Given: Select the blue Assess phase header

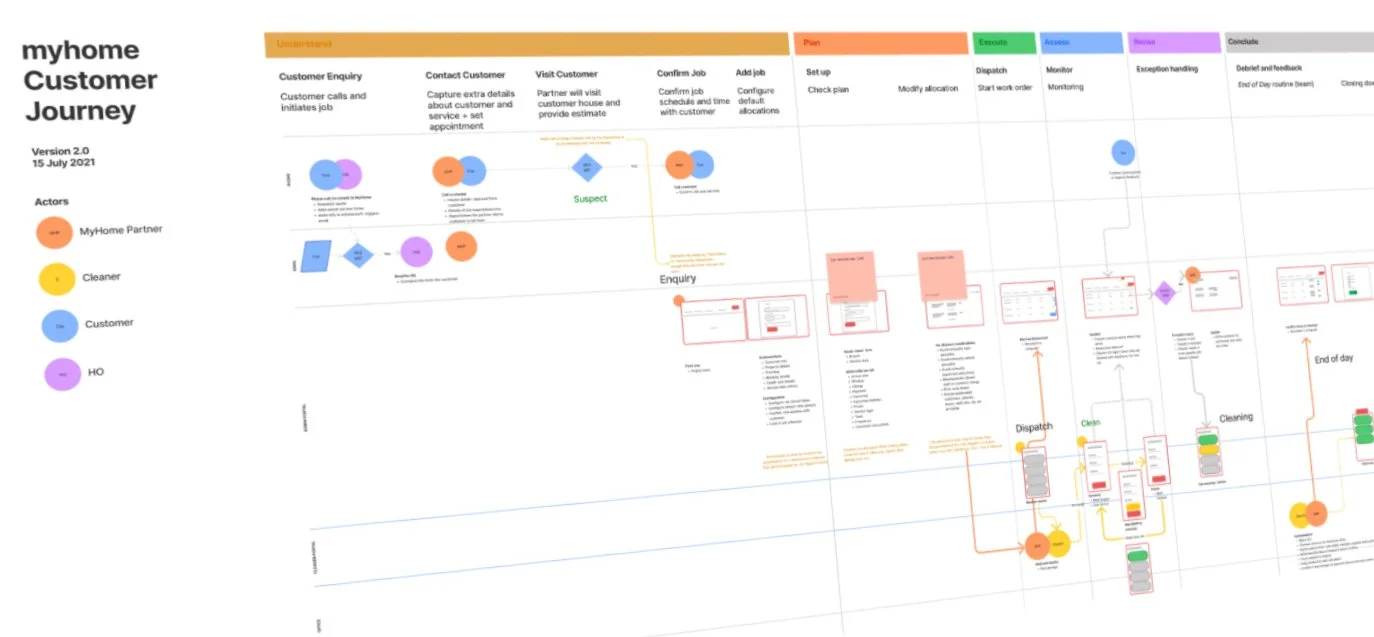Looking at the screenshot, I should 1080,43.
